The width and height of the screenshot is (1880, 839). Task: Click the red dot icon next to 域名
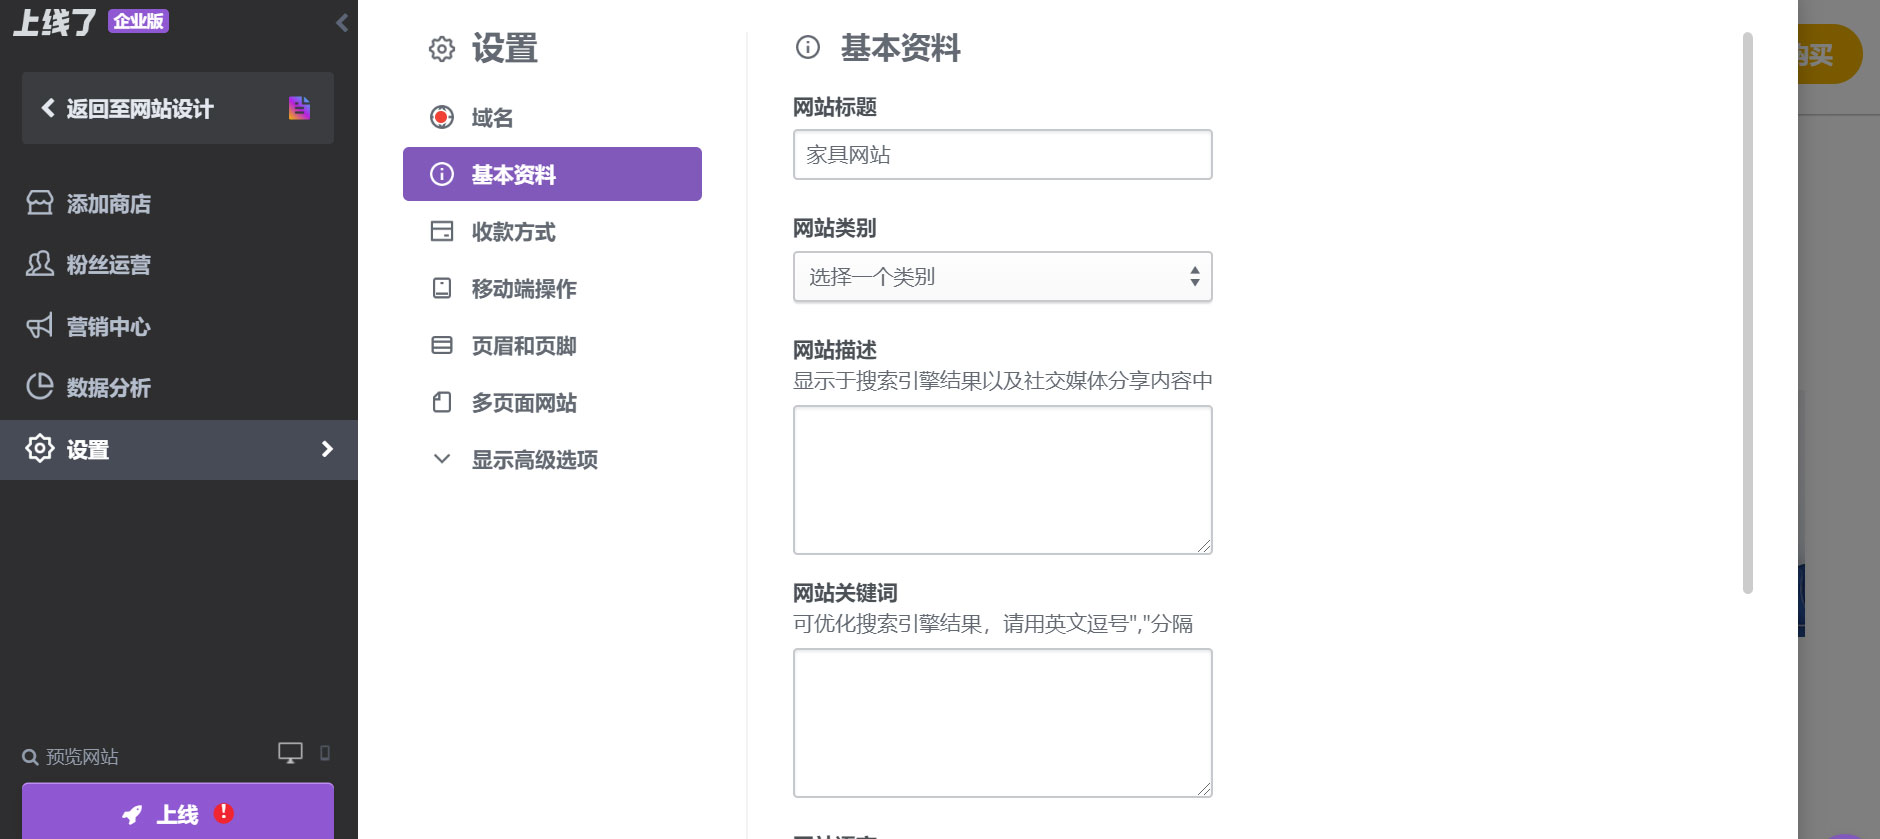point(442,117)
